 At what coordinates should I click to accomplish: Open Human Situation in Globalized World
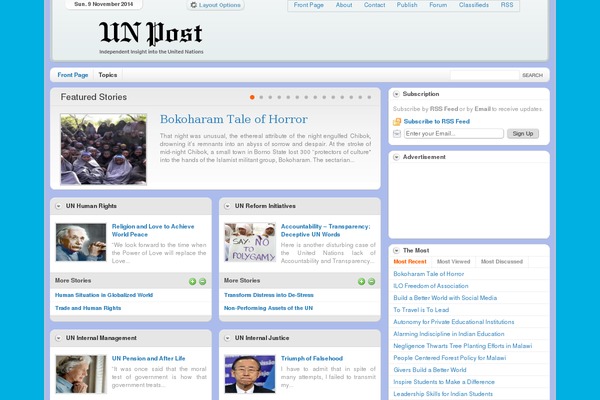tap(104, 295)
